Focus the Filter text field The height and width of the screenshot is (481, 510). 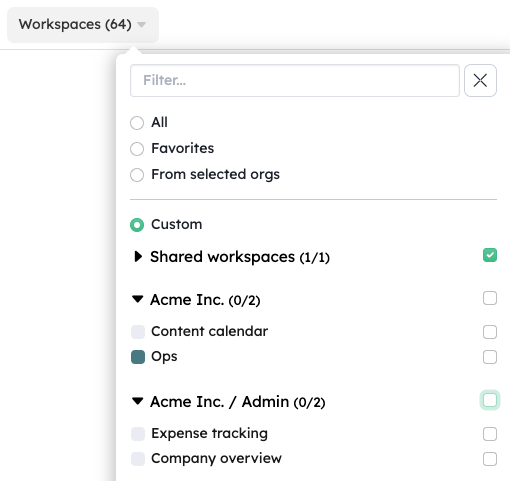click(295, 80)
